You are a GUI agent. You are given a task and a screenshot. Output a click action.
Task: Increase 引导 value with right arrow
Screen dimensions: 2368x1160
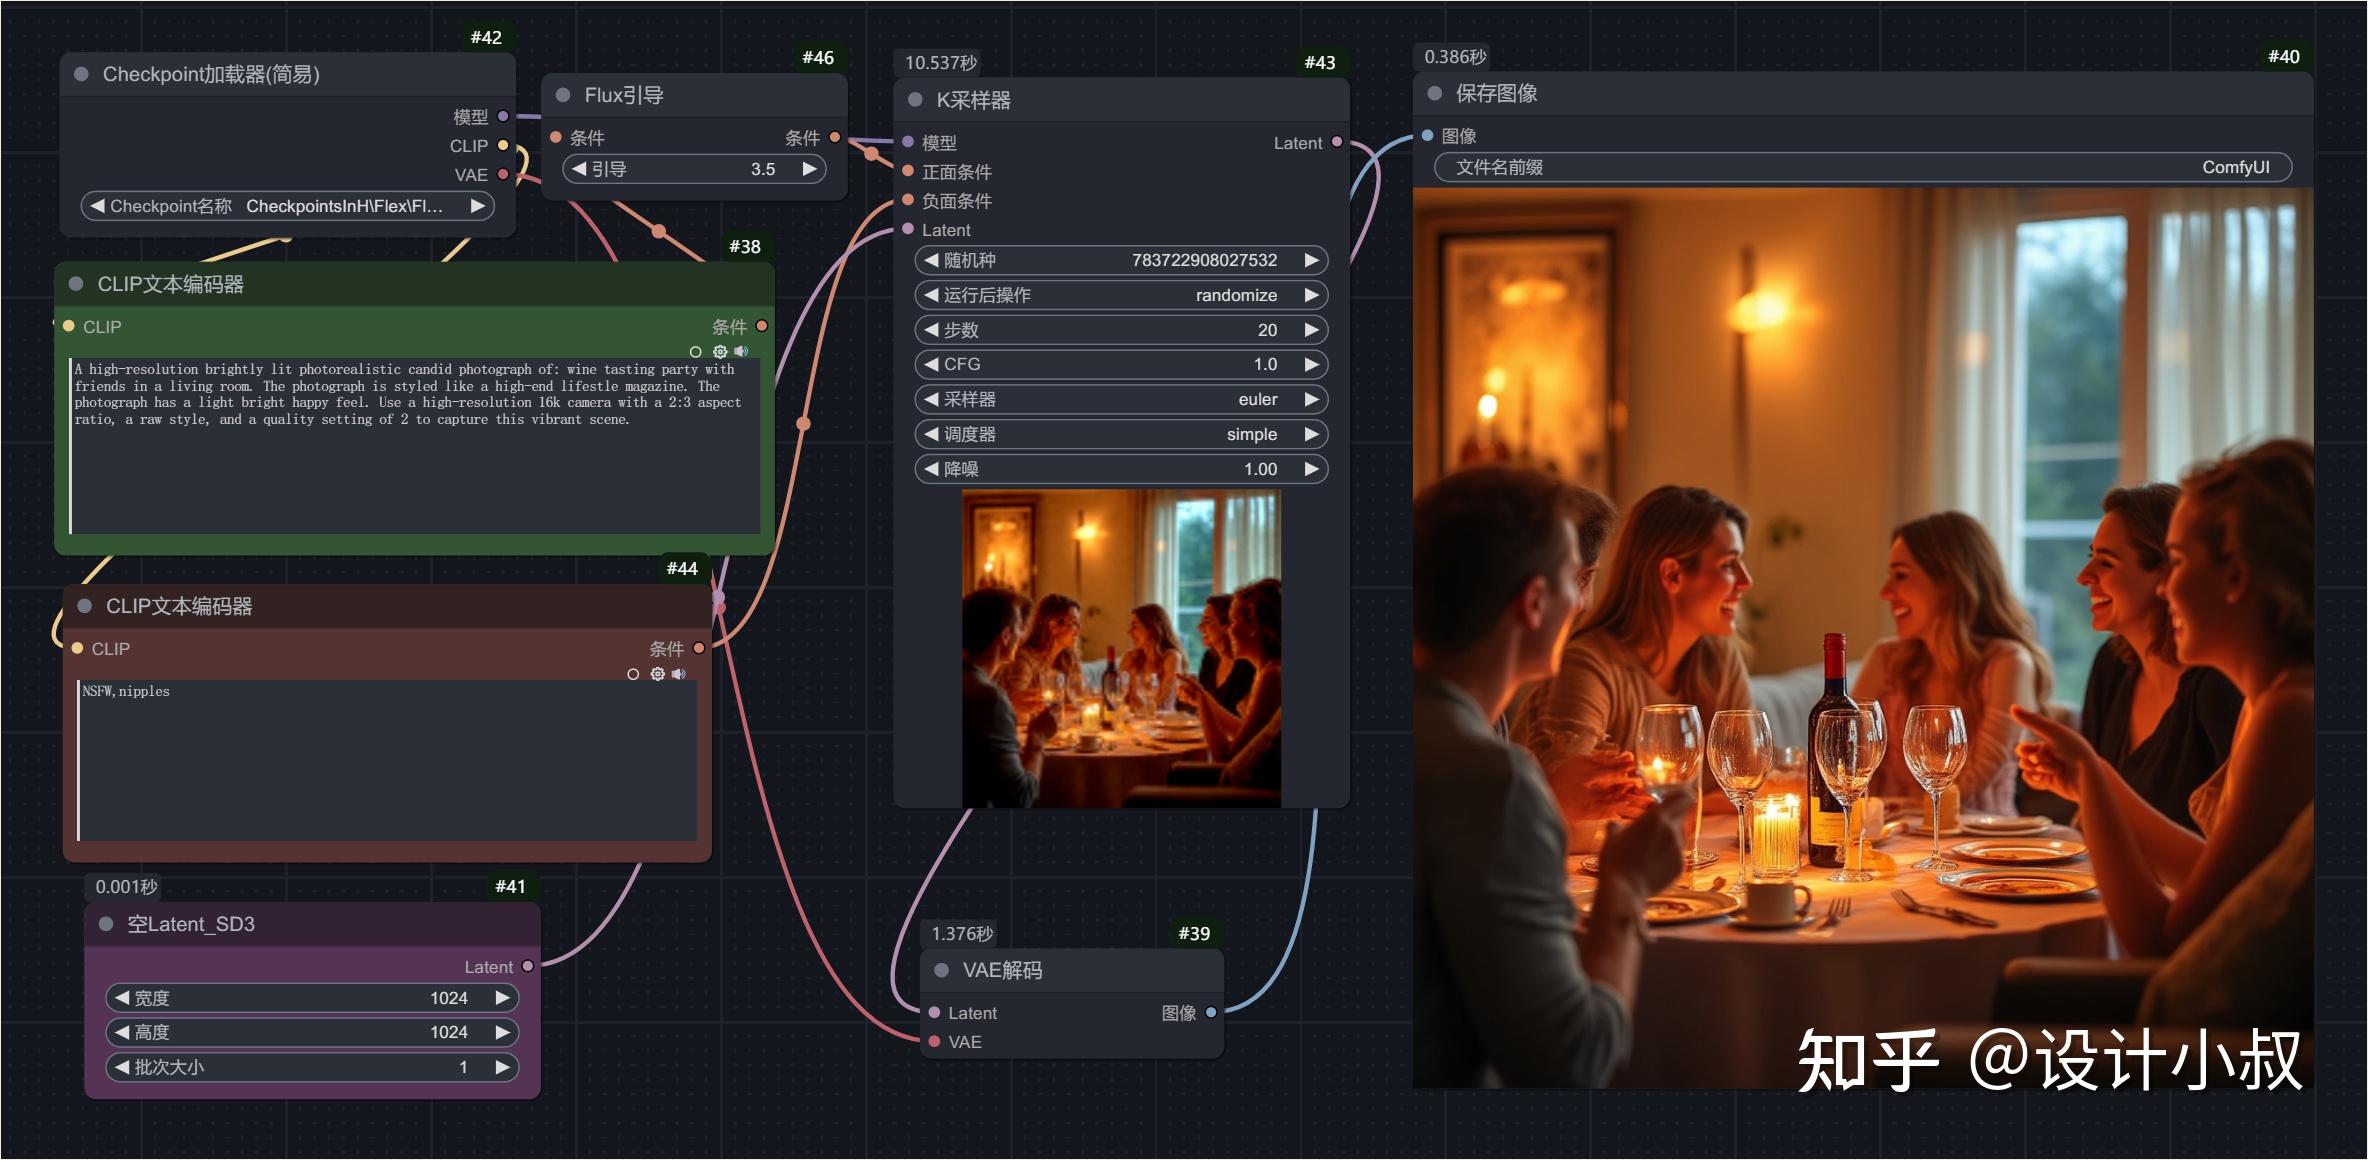(x=810, y=169)
